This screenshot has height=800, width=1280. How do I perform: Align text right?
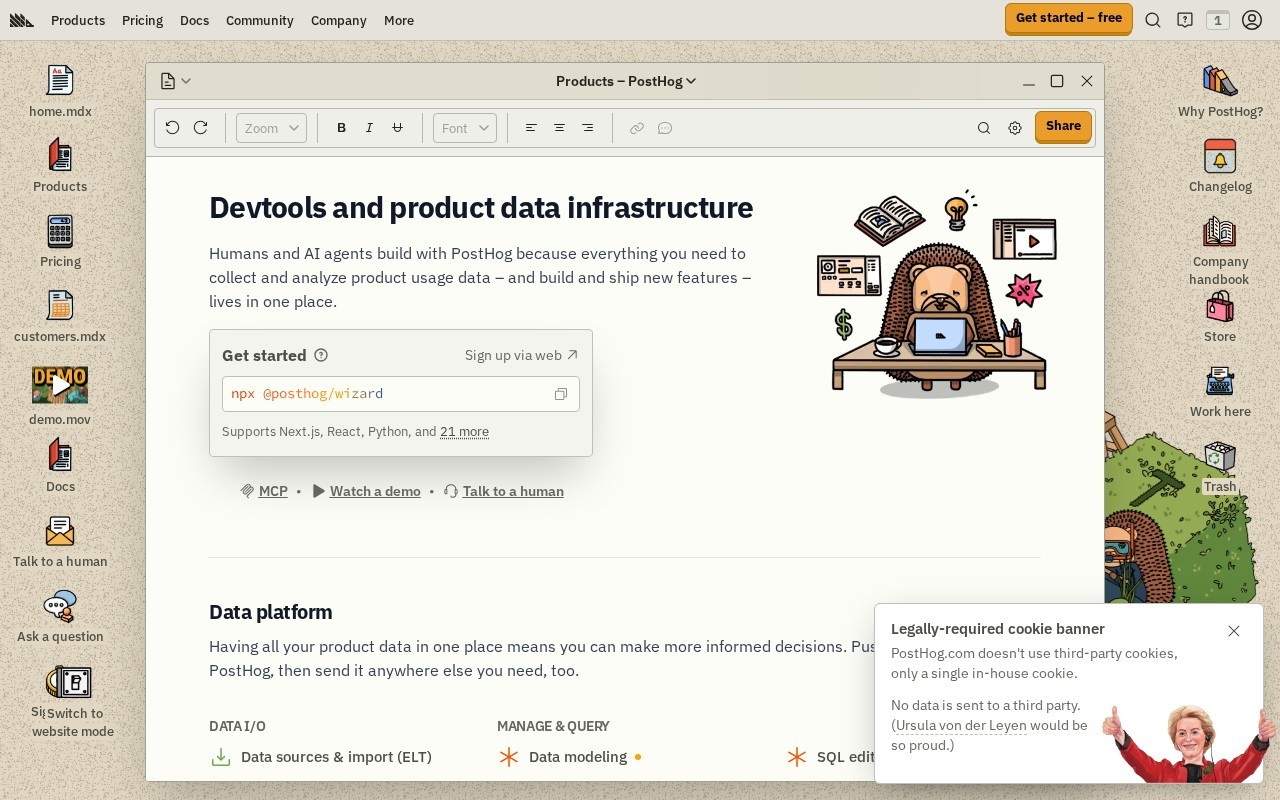pyautogui.click(x=587, y=128)
